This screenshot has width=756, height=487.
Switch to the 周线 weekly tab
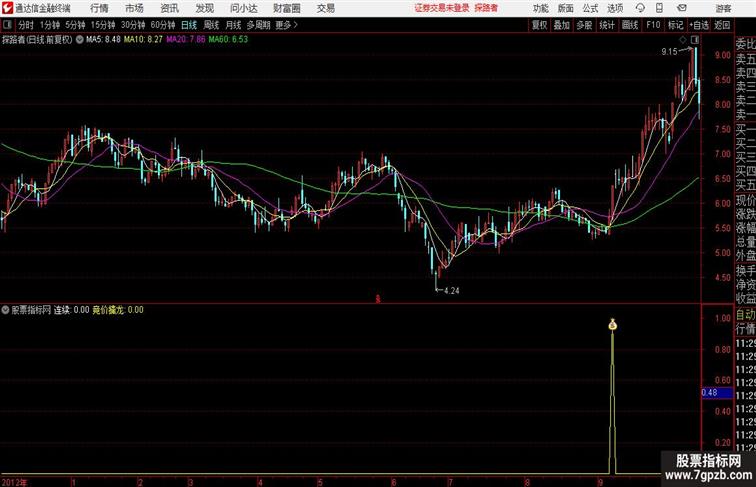click(x=211, y=25)
